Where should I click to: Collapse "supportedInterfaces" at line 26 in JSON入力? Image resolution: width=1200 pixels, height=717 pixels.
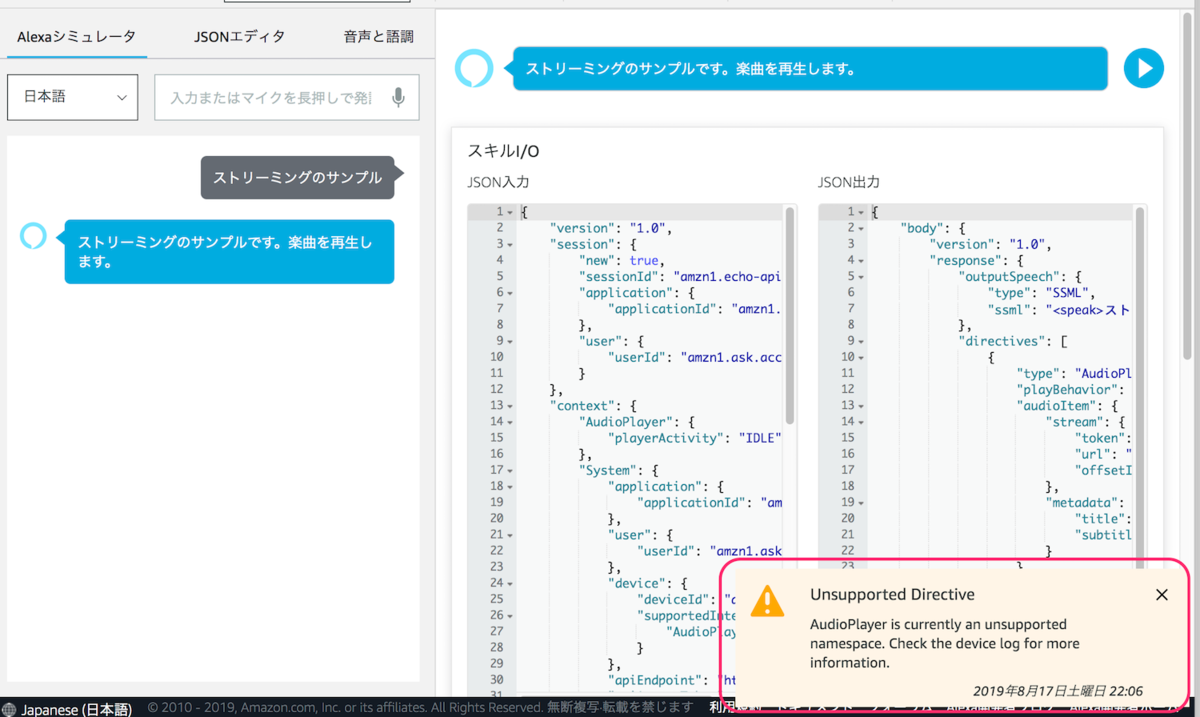tap(510, 615)
